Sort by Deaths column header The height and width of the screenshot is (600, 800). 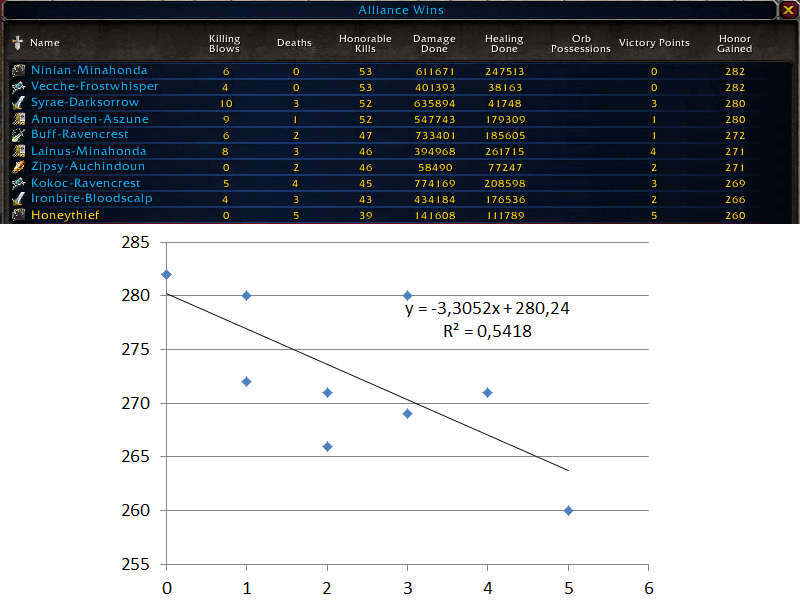pos(294,43)
